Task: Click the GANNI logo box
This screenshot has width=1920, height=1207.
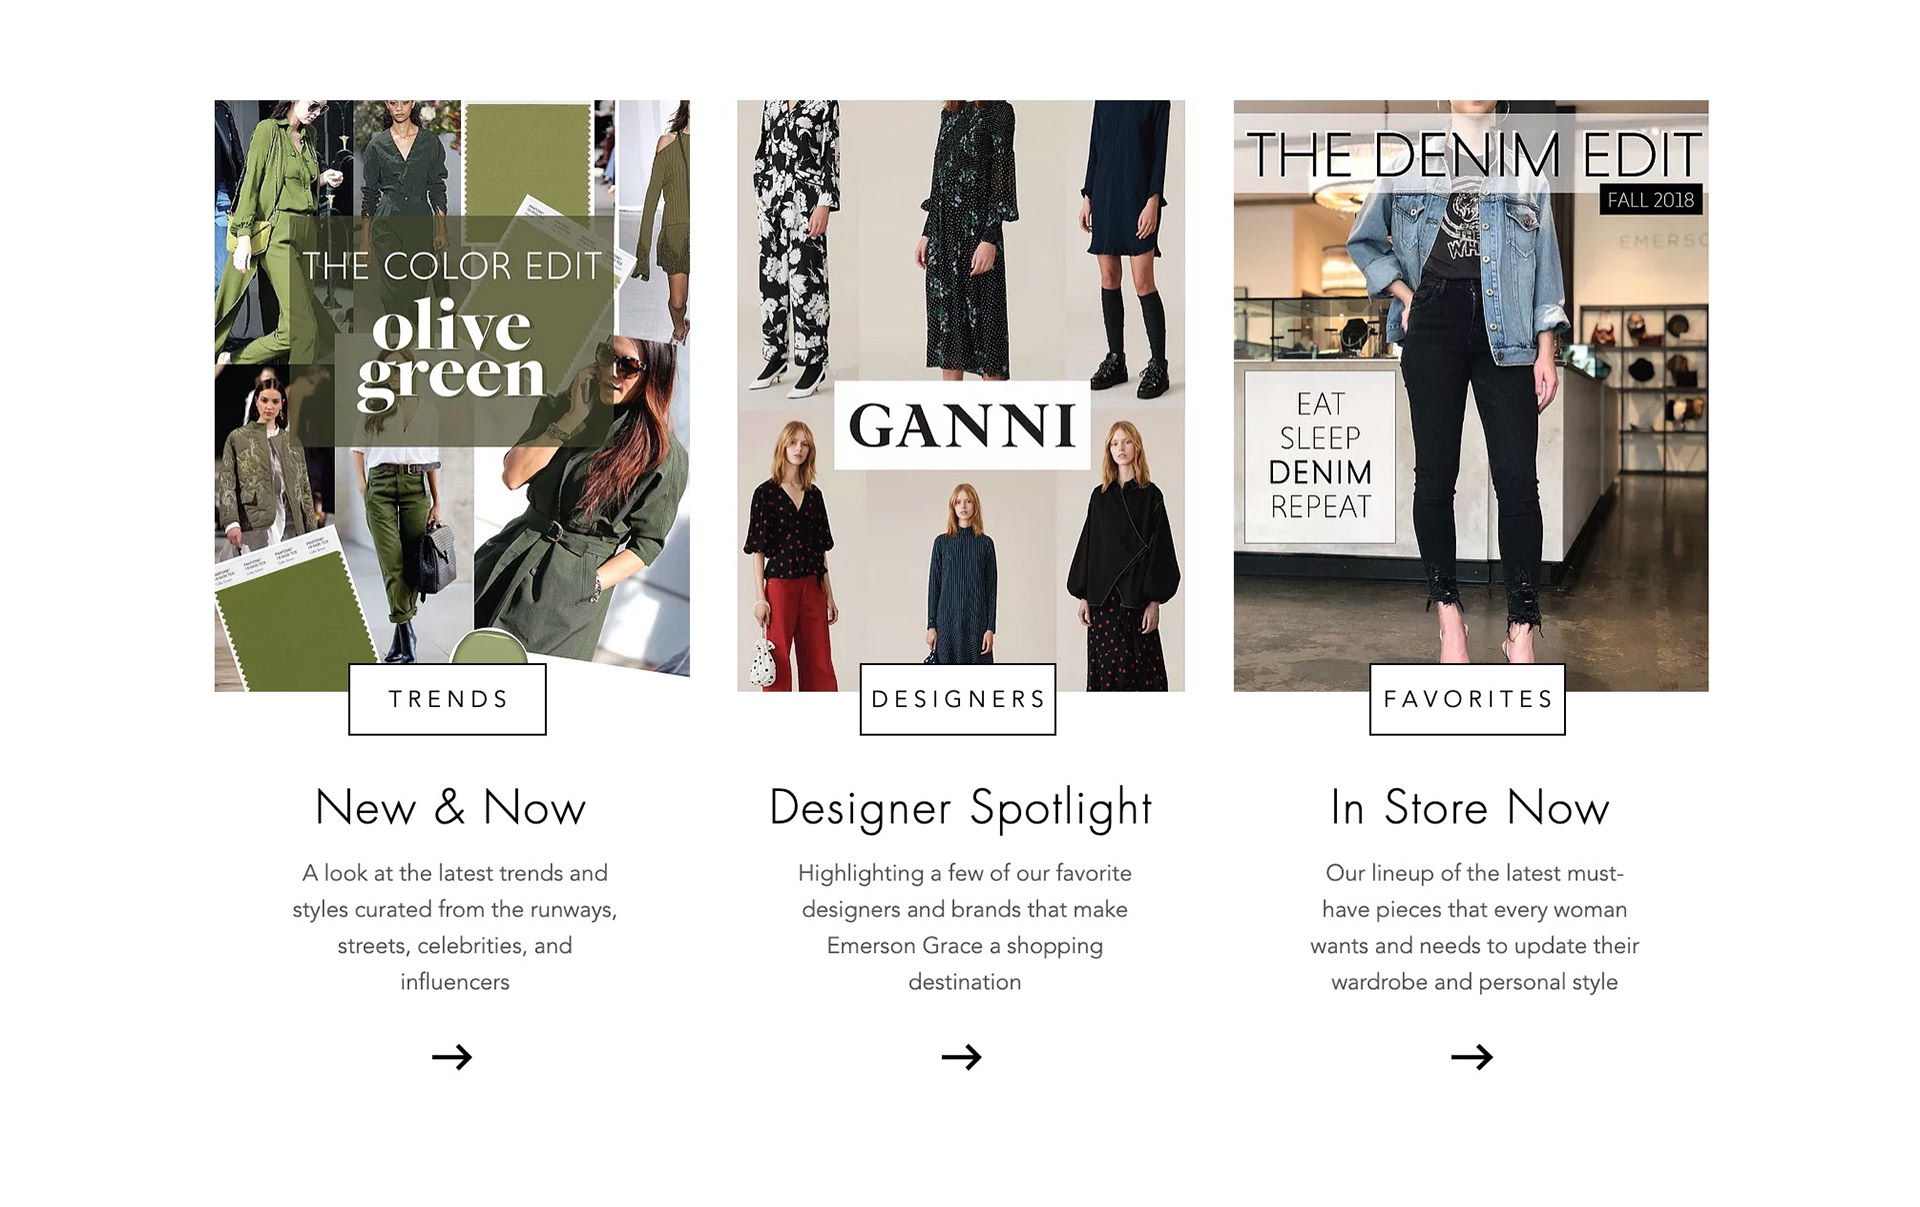Action: pyautogui.click(x=962, y=425)
